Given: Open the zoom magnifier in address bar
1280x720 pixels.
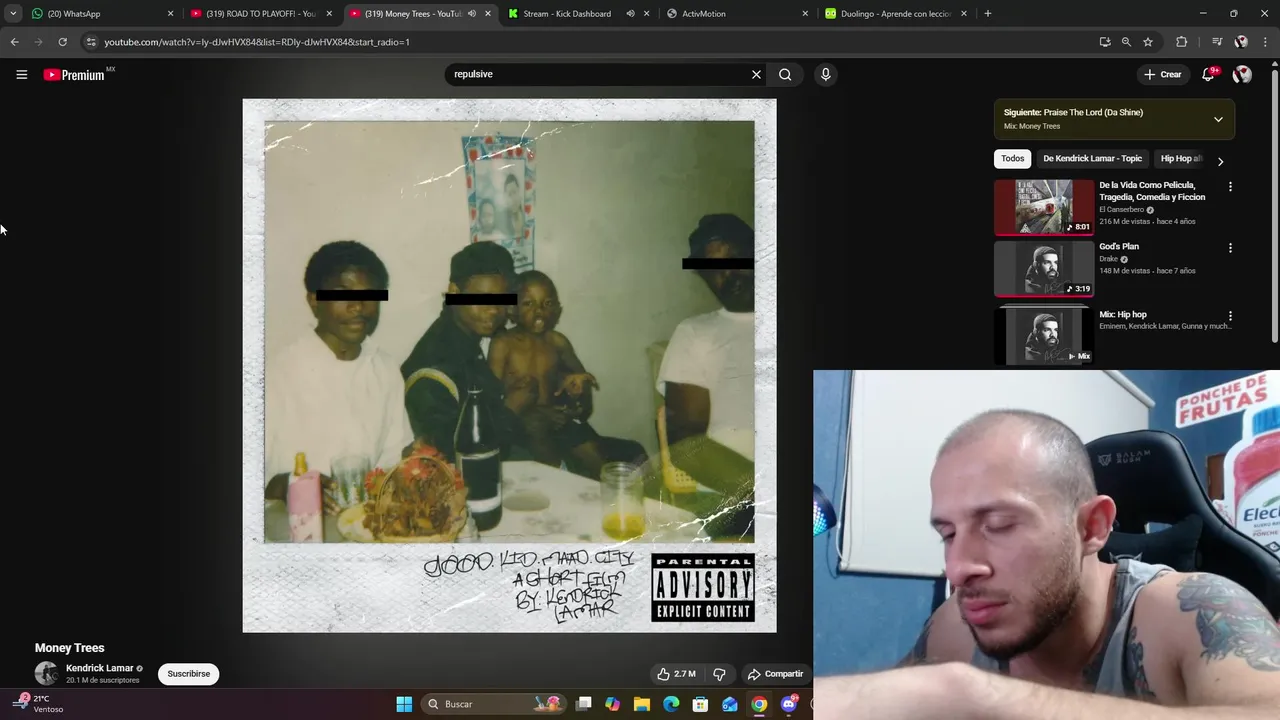Looking at the screenshot, I should (1126, 42).
